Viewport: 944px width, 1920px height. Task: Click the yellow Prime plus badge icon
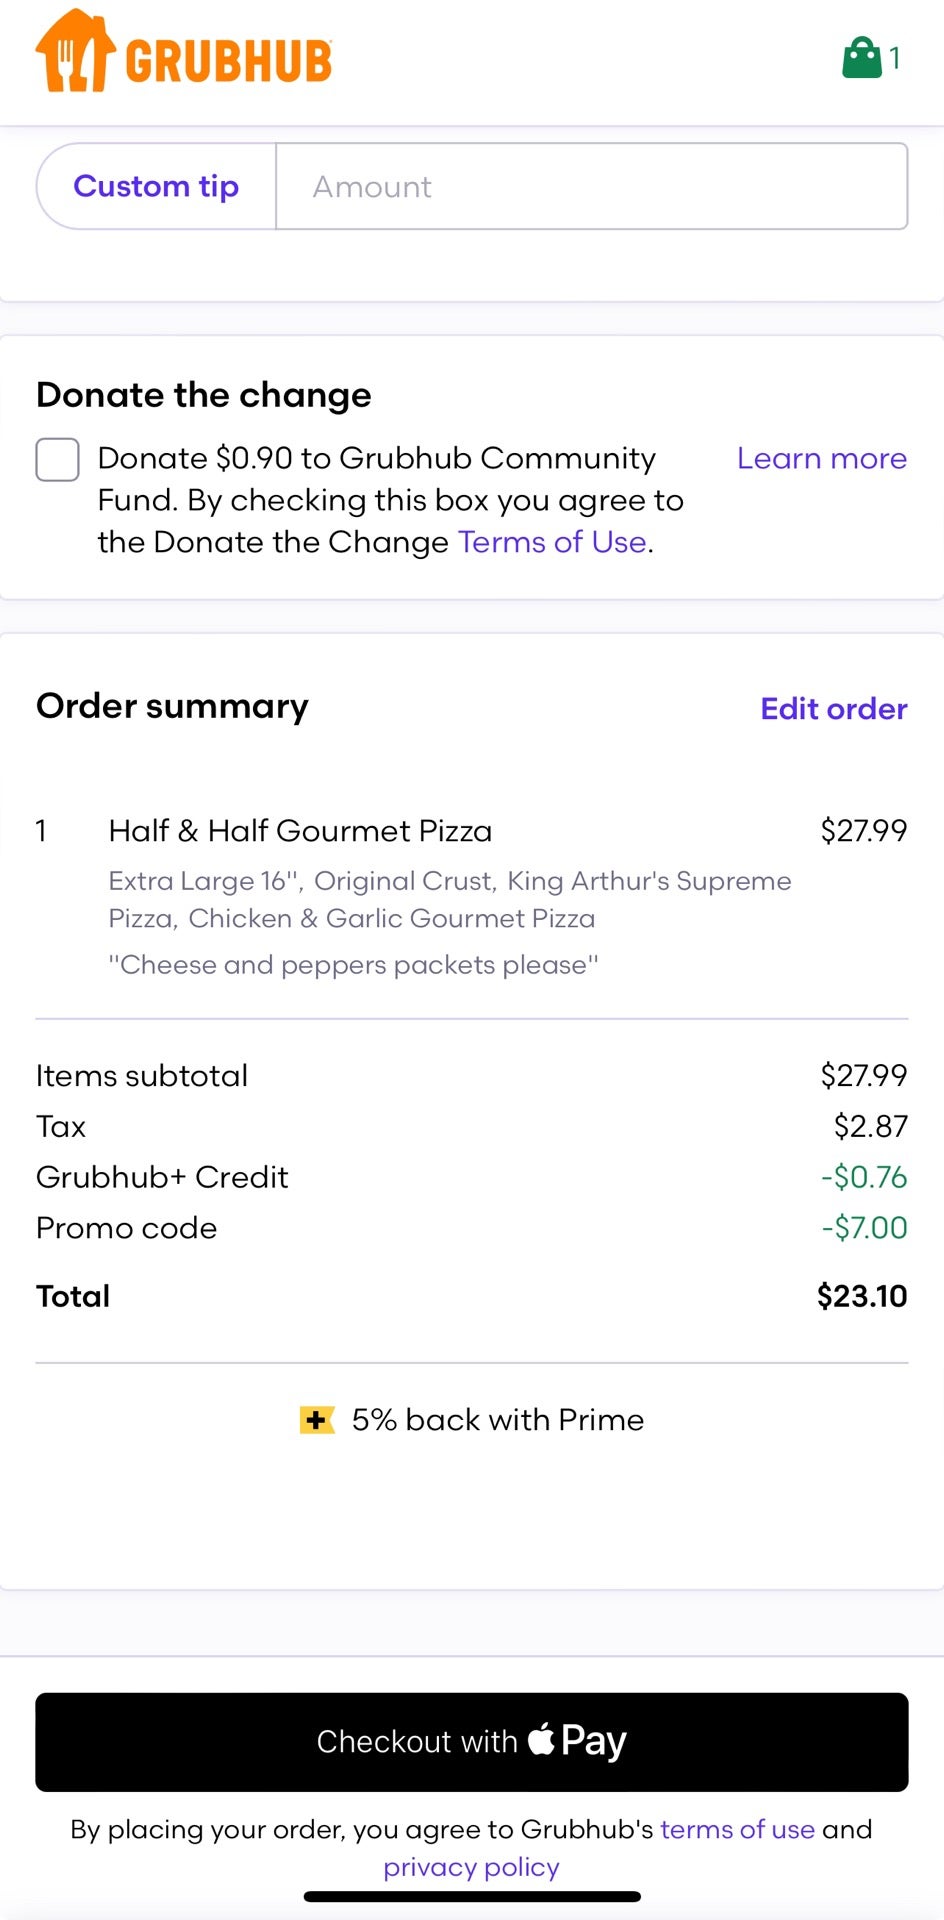317,1419
